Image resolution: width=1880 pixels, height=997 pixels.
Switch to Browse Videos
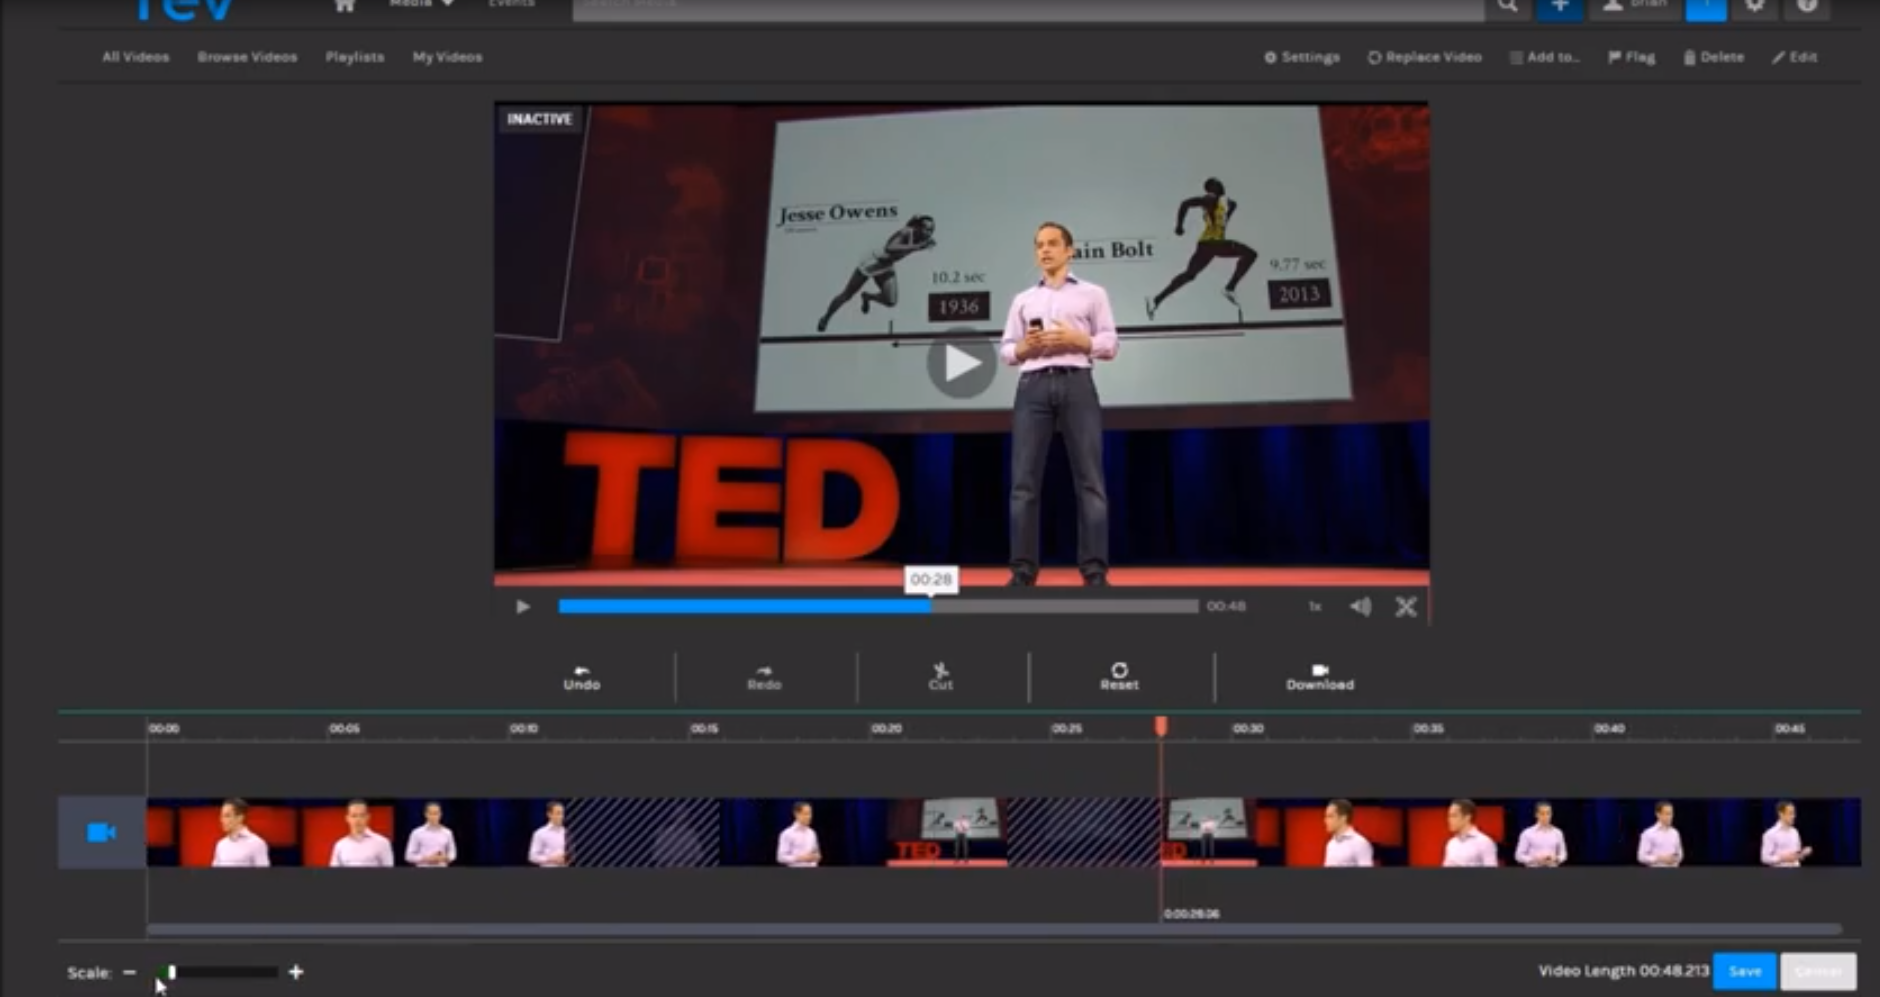[247, 57]
